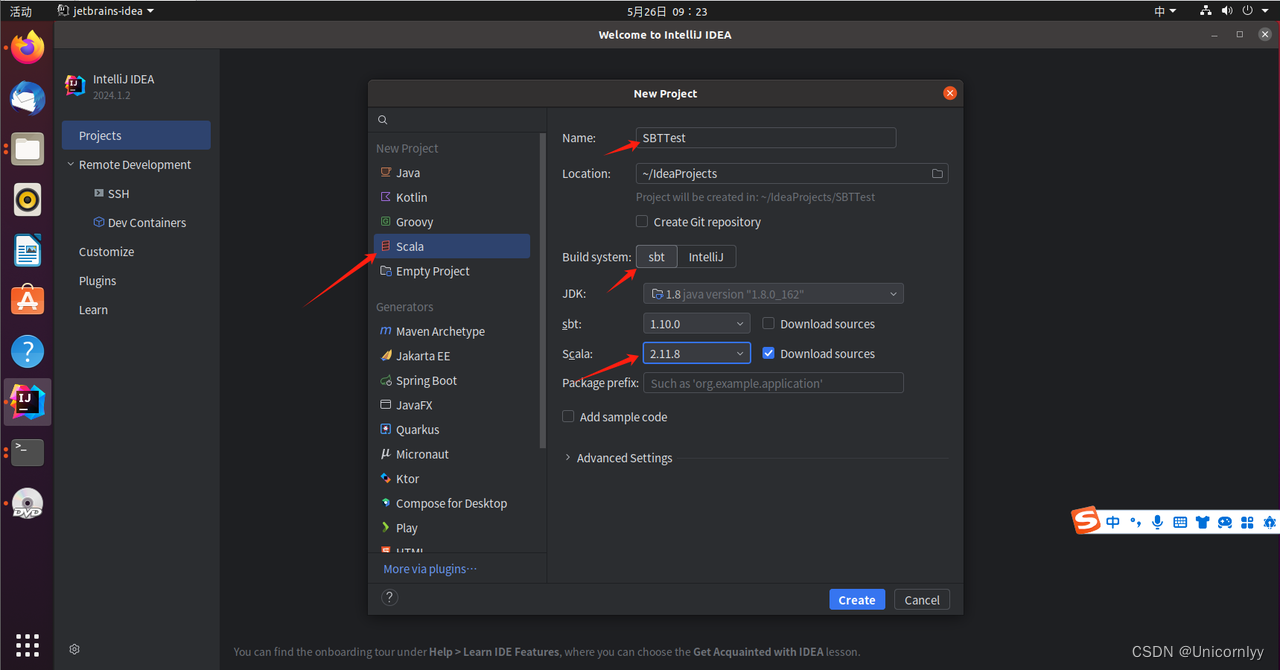1280x670 pixels.
Task: Open Rhythmbox from the dock
Action: click(x=28, y=199)
